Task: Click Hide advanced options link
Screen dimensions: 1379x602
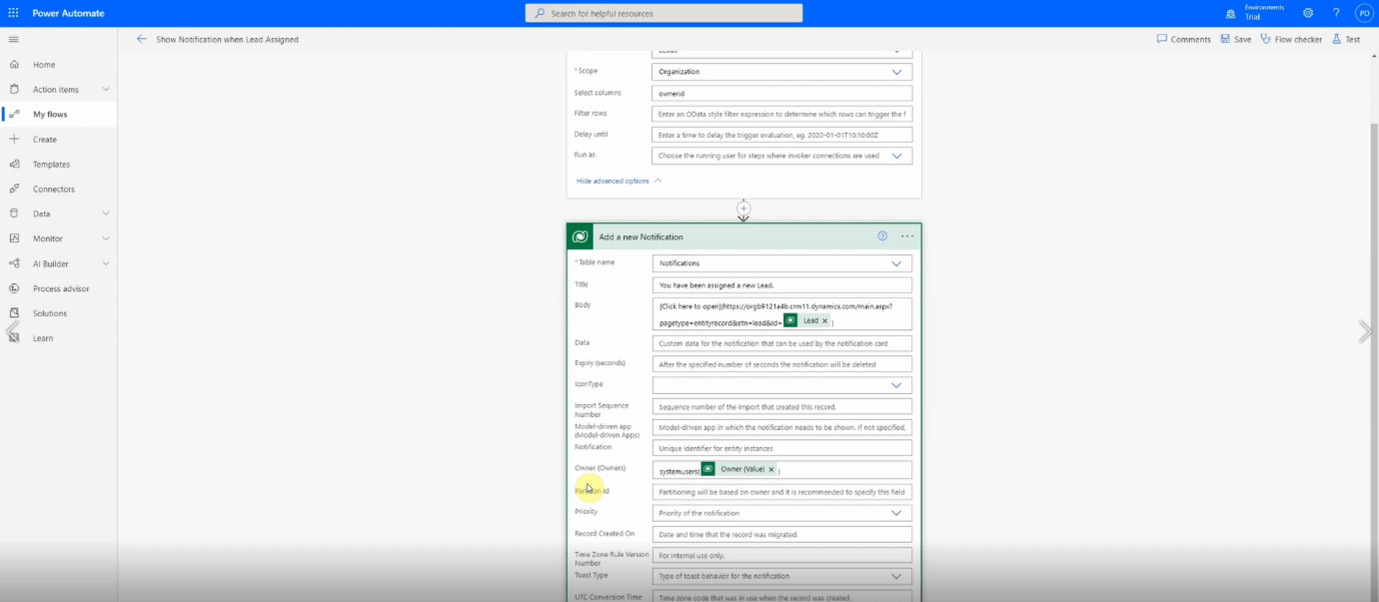Action: (613, 181)
